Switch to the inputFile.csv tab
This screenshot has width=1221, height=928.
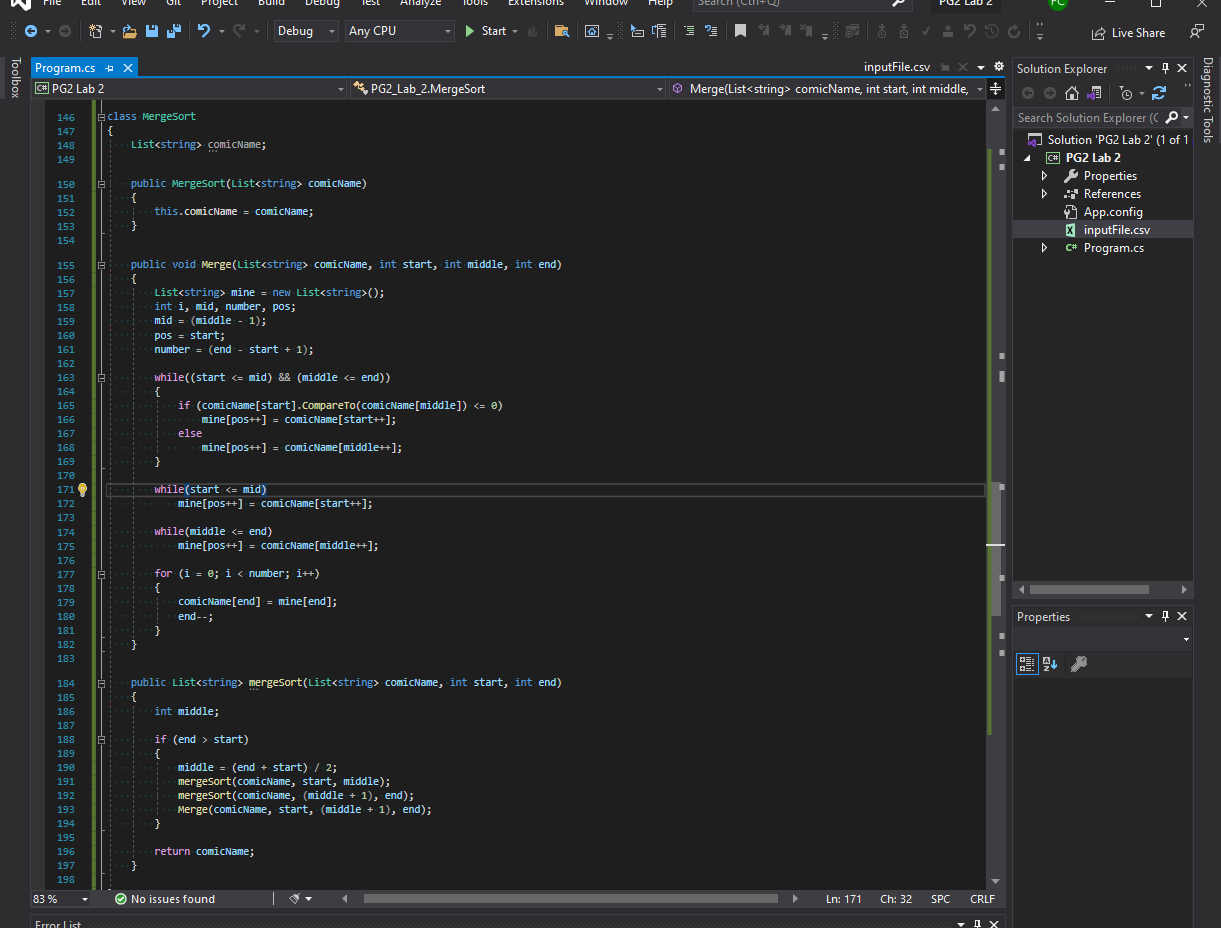(x=897, y=67)
